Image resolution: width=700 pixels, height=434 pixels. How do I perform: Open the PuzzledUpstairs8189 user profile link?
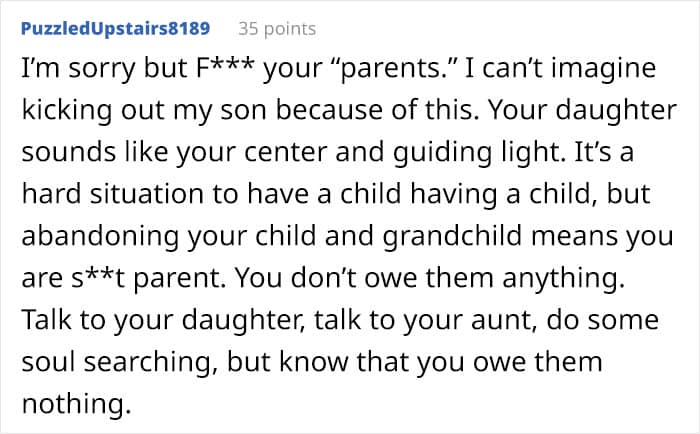click(115, 28)
